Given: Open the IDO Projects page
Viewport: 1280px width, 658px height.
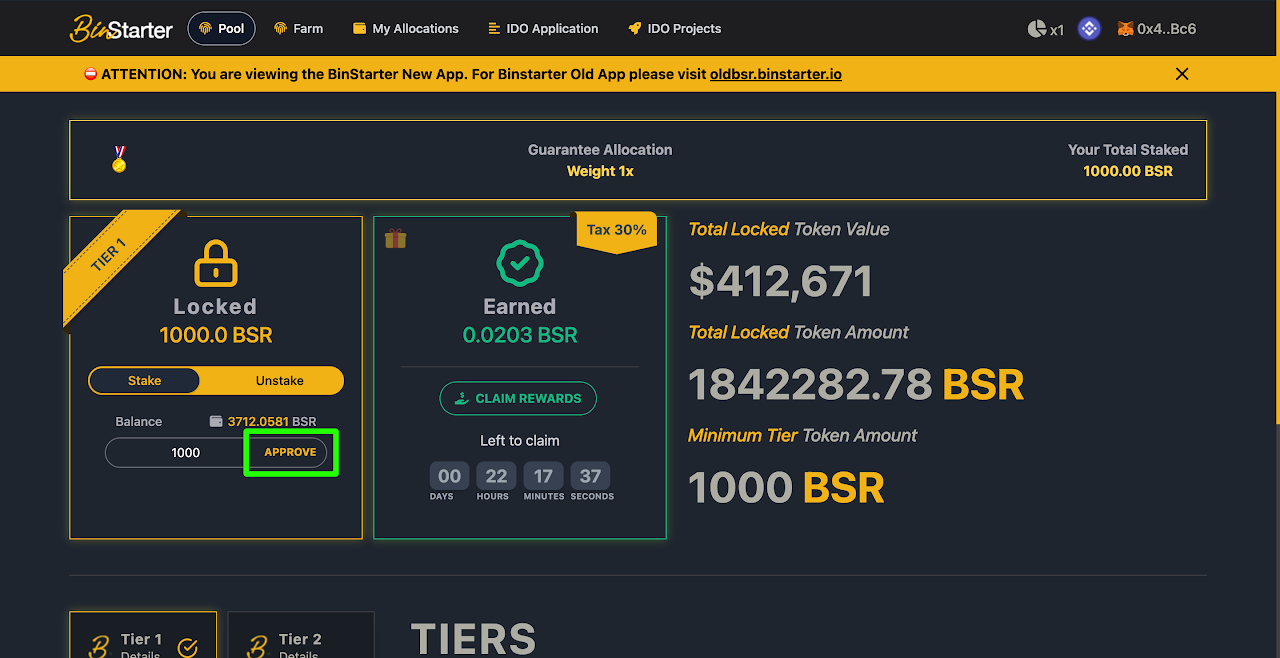Looking at the screenshot, I should (x=675, y=28).
